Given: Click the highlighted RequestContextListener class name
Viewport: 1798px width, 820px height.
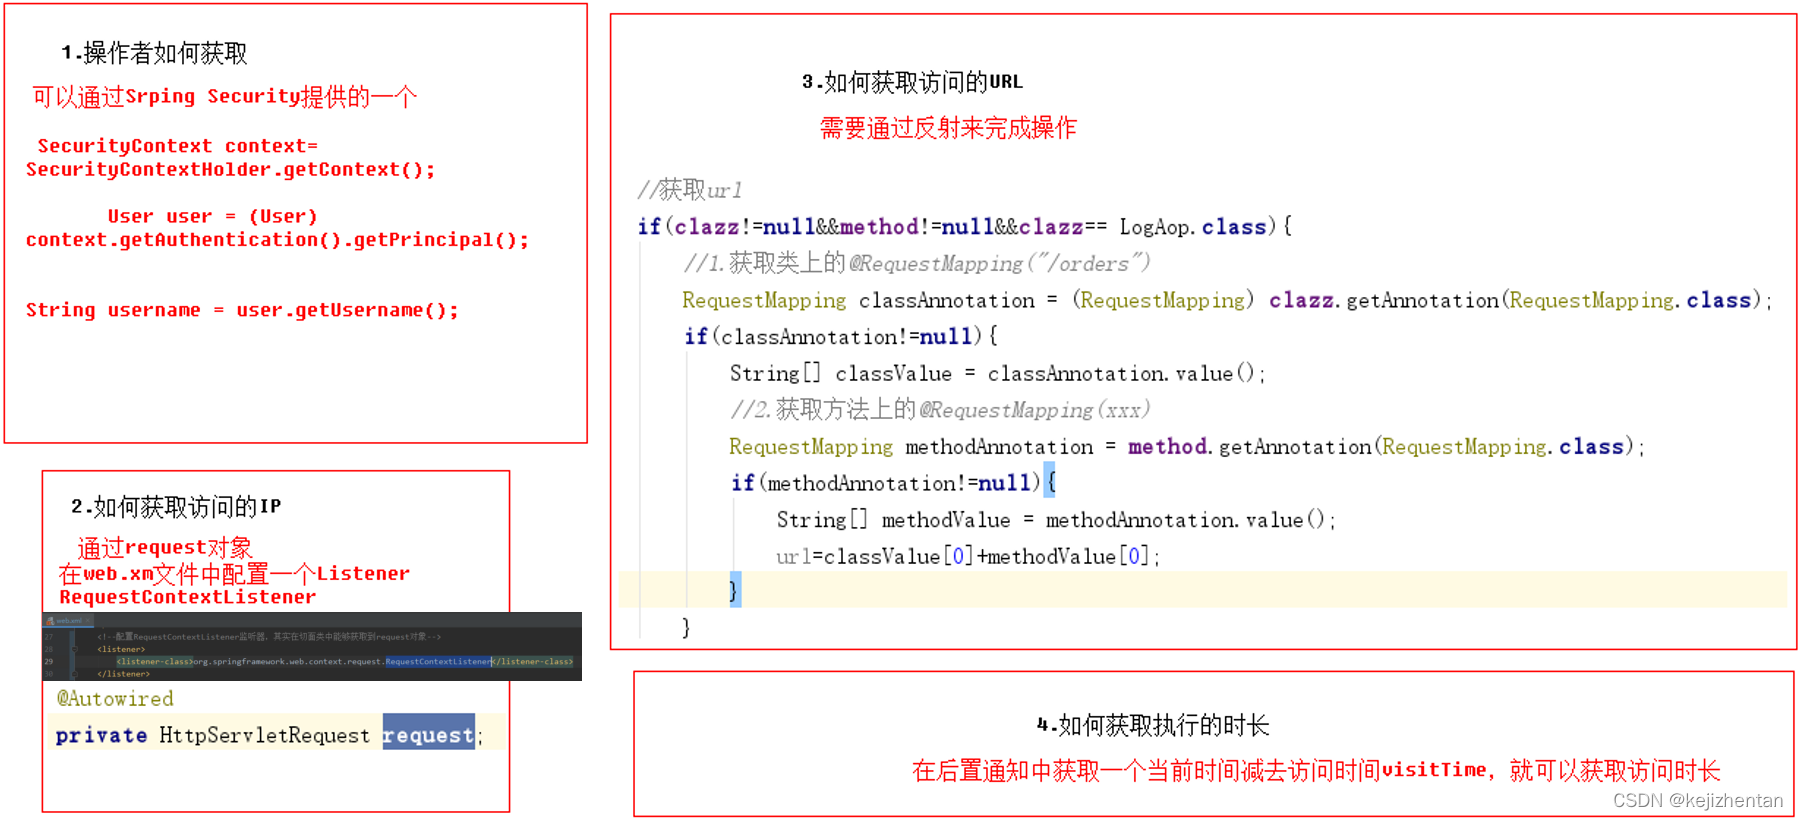Looking at the screenshot, I should (x=438, y=661).
